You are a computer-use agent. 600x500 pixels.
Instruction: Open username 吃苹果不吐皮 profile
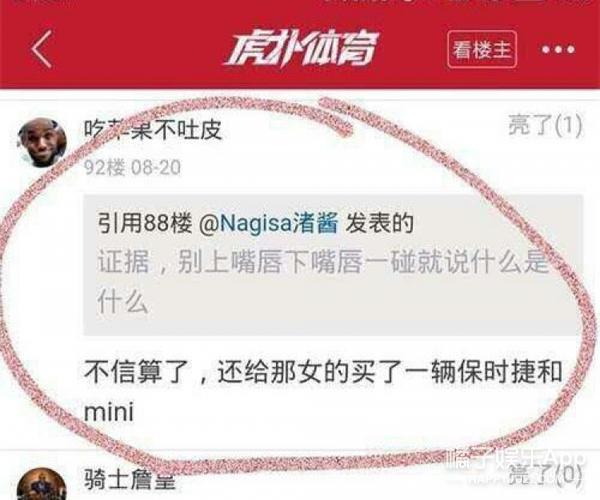(153, 130)
